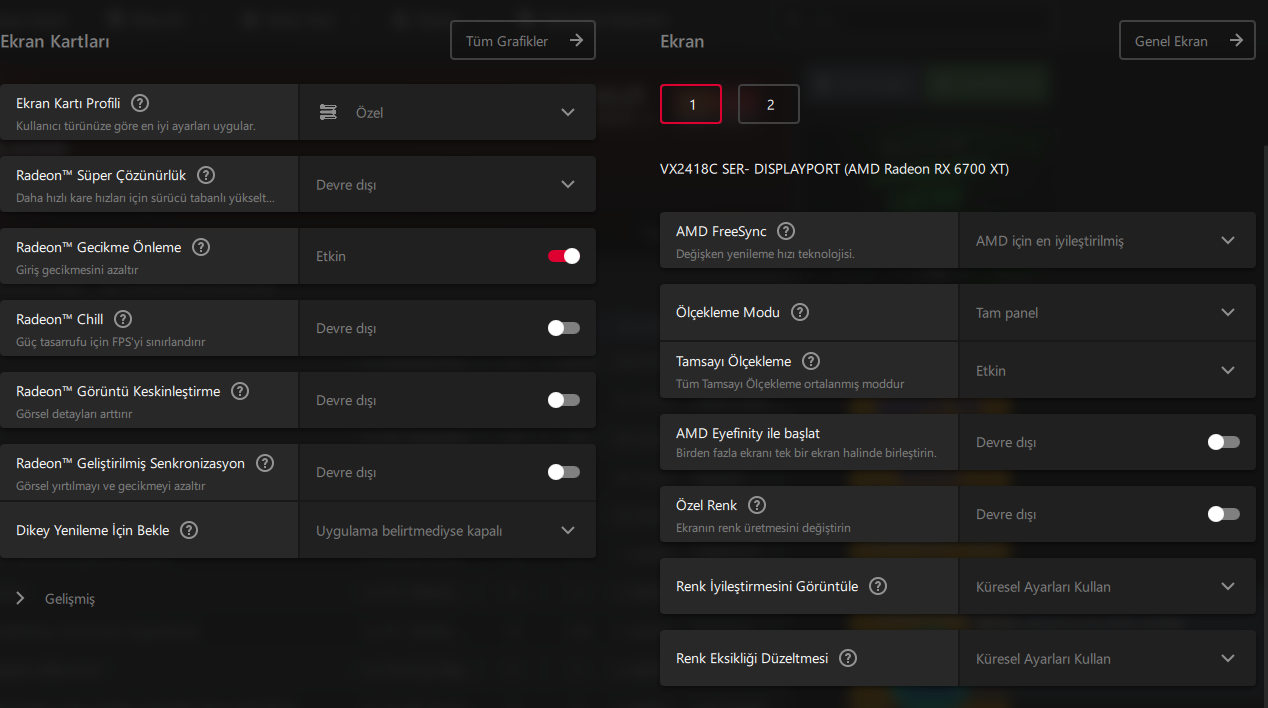Show help for Radeon Görüntü Keskinleştirme
This screenshot has height=708, width=1268.
(x=240, y=391)
